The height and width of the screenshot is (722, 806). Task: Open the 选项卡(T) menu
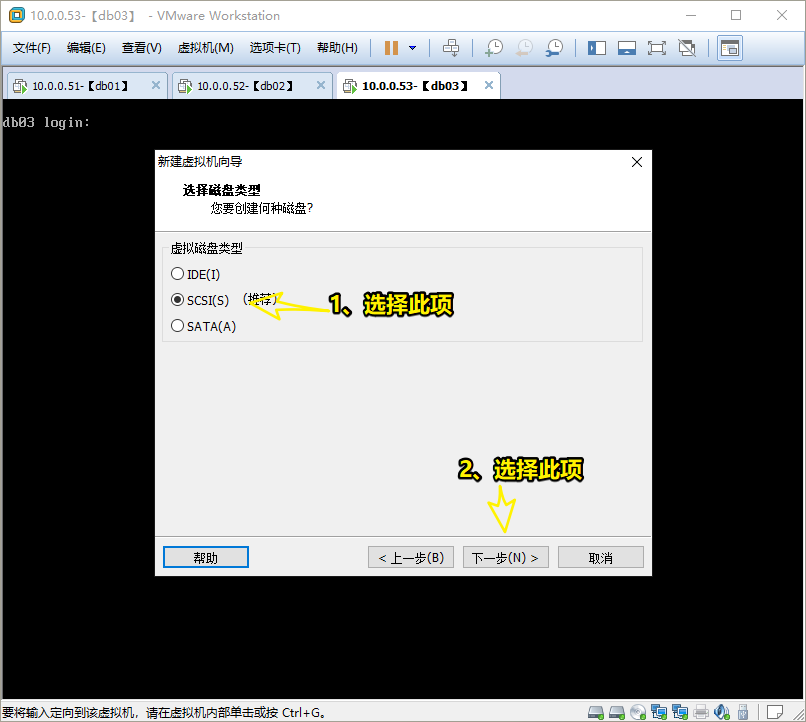click(x=275, y=48)
